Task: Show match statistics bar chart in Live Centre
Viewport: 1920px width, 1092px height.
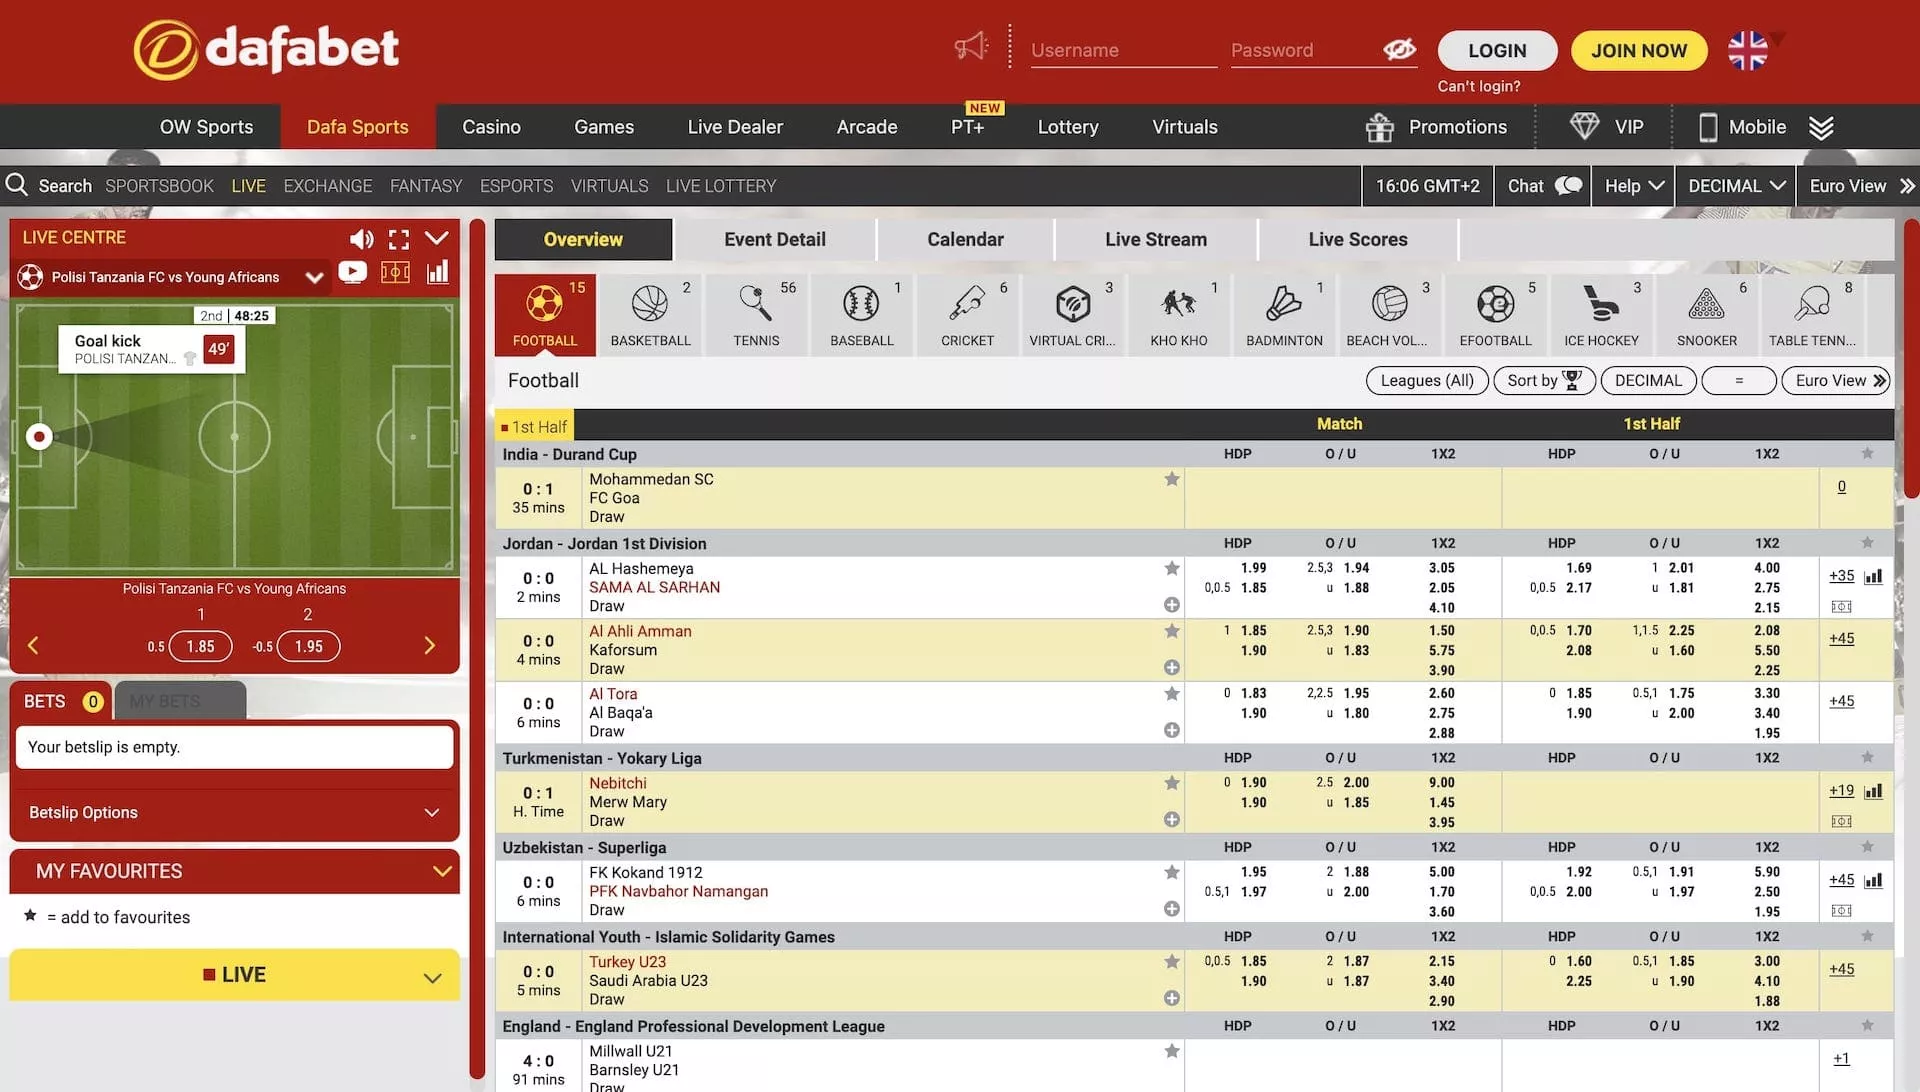Action: point(438,273)
